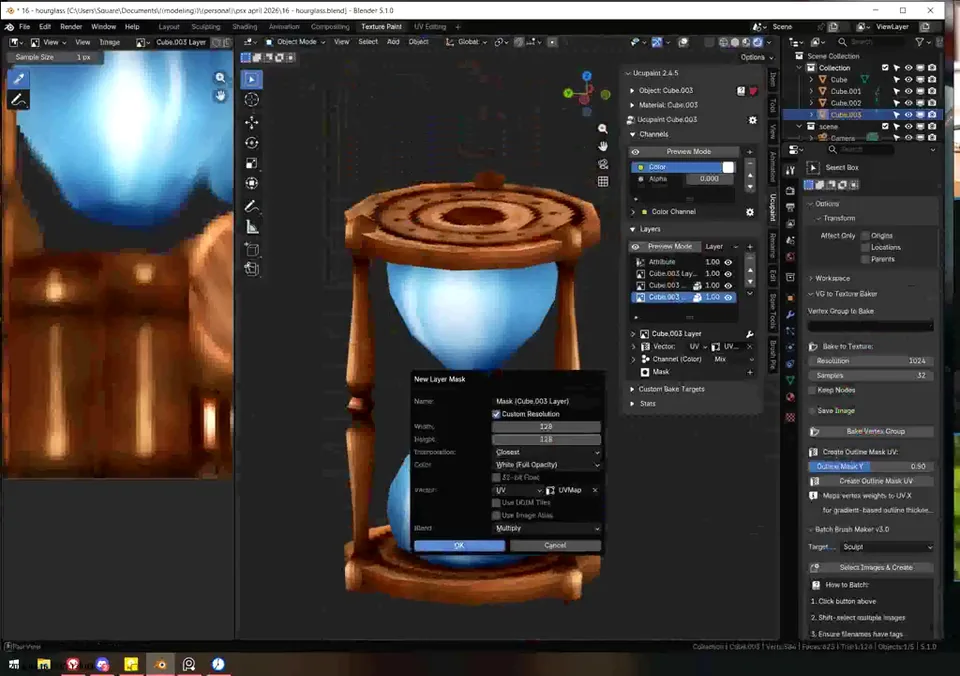Image resolution: width=960 pixels, height=676 pixels.
Task: Open Color Channel settings gear icon
Action: coord(750,212)
